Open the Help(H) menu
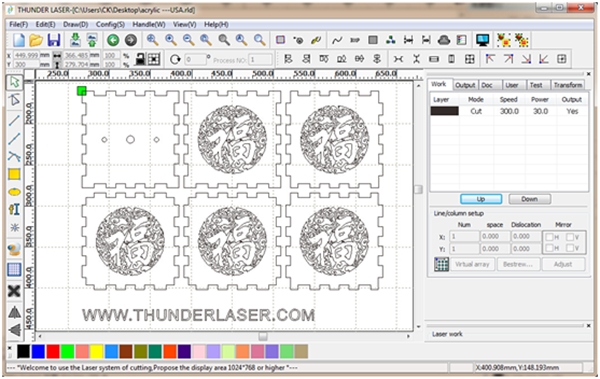Screen dimensions: 600x379 pyautogui.click(x=216, y=25)
